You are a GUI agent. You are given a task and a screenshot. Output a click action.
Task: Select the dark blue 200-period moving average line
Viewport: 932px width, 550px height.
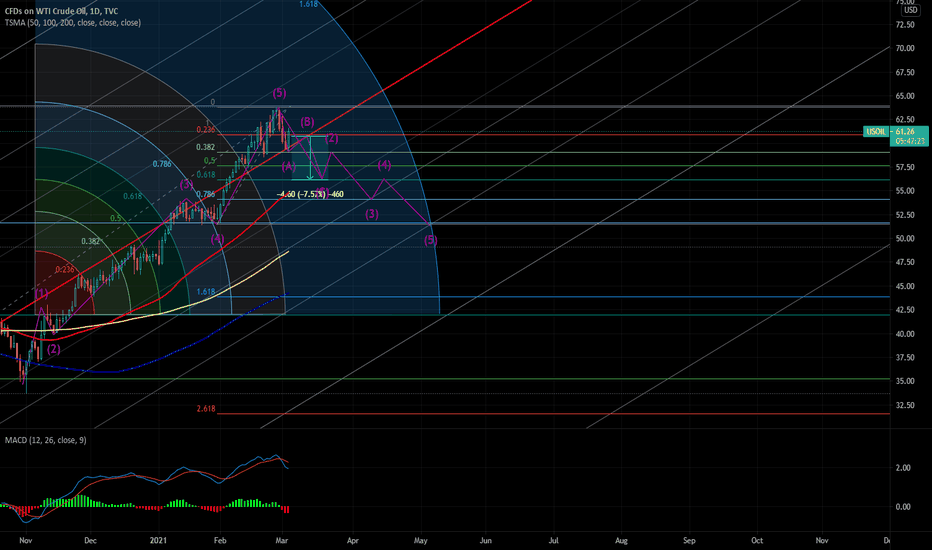119,372
